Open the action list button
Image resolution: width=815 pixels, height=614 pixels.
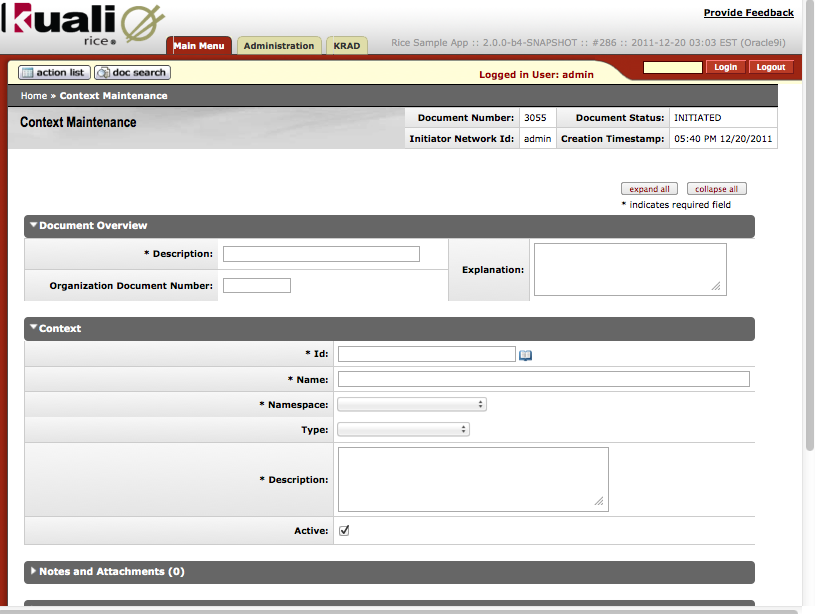[55, 73]
